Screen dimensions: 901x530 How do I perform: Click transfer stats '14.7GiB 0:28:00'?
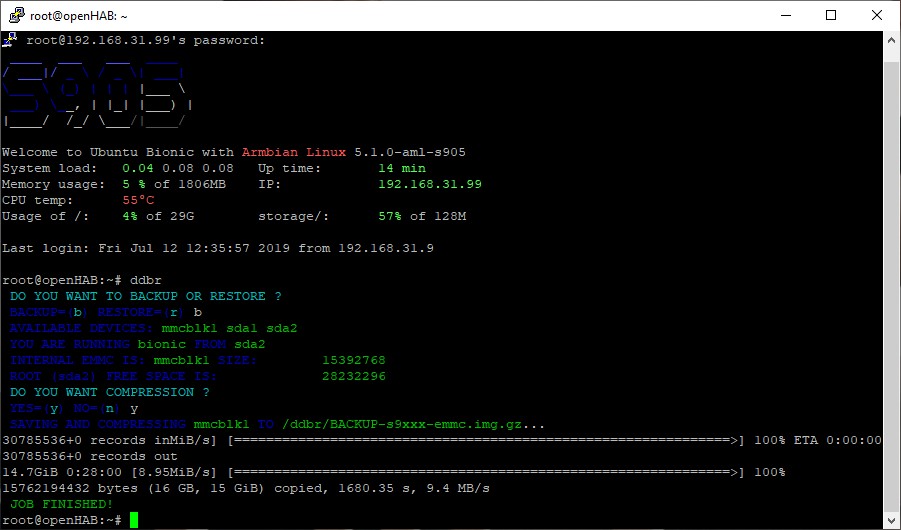[x=62, y=473]
